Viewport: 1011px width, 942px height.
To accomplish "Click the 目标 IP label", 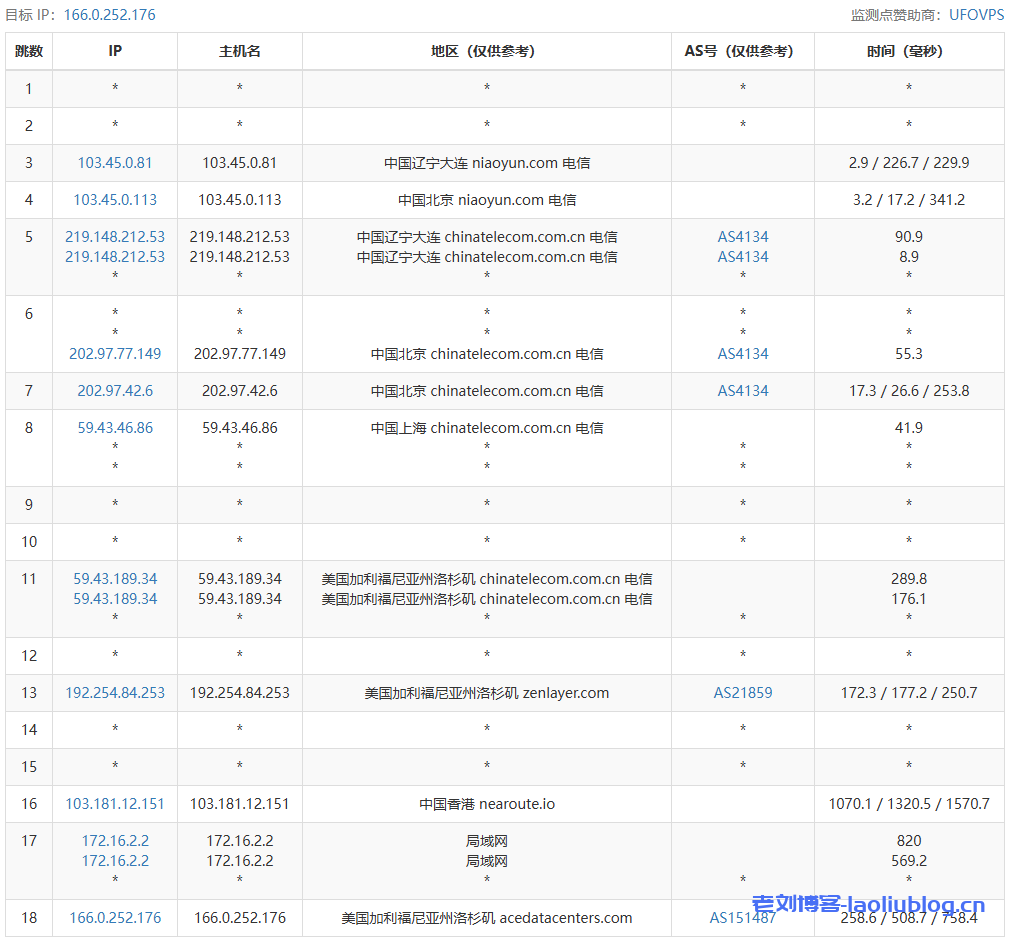I will [x=31, y=15].
